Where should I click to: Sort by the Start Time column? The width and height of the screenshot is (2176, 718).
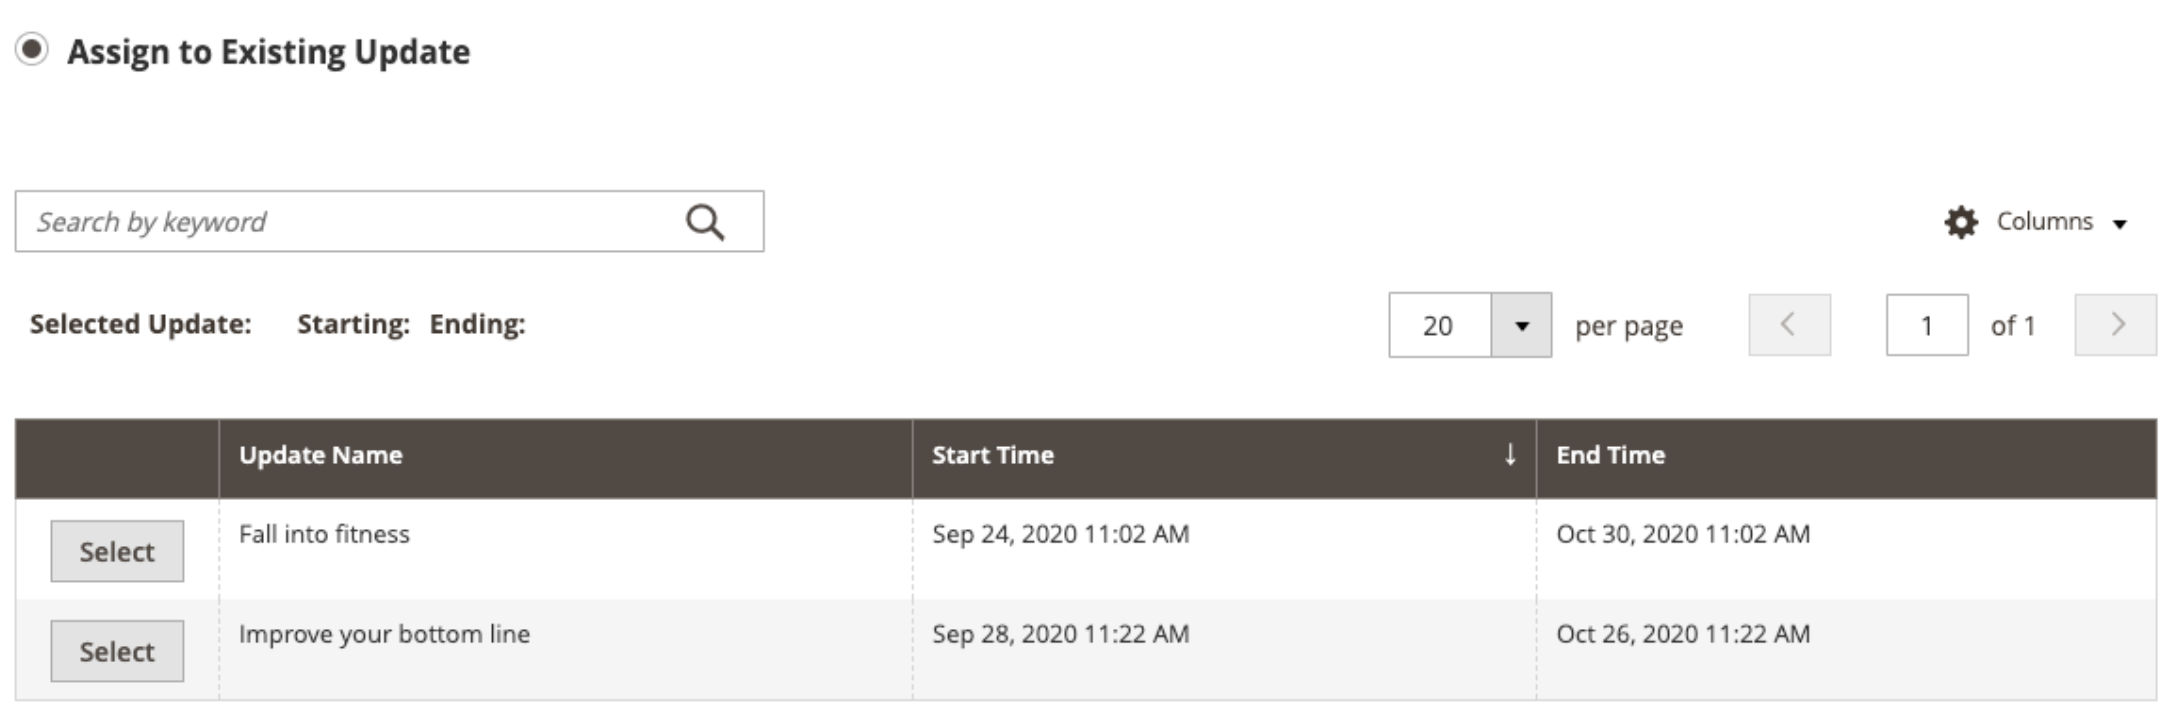pyautogui.click(x=992, y=455)
